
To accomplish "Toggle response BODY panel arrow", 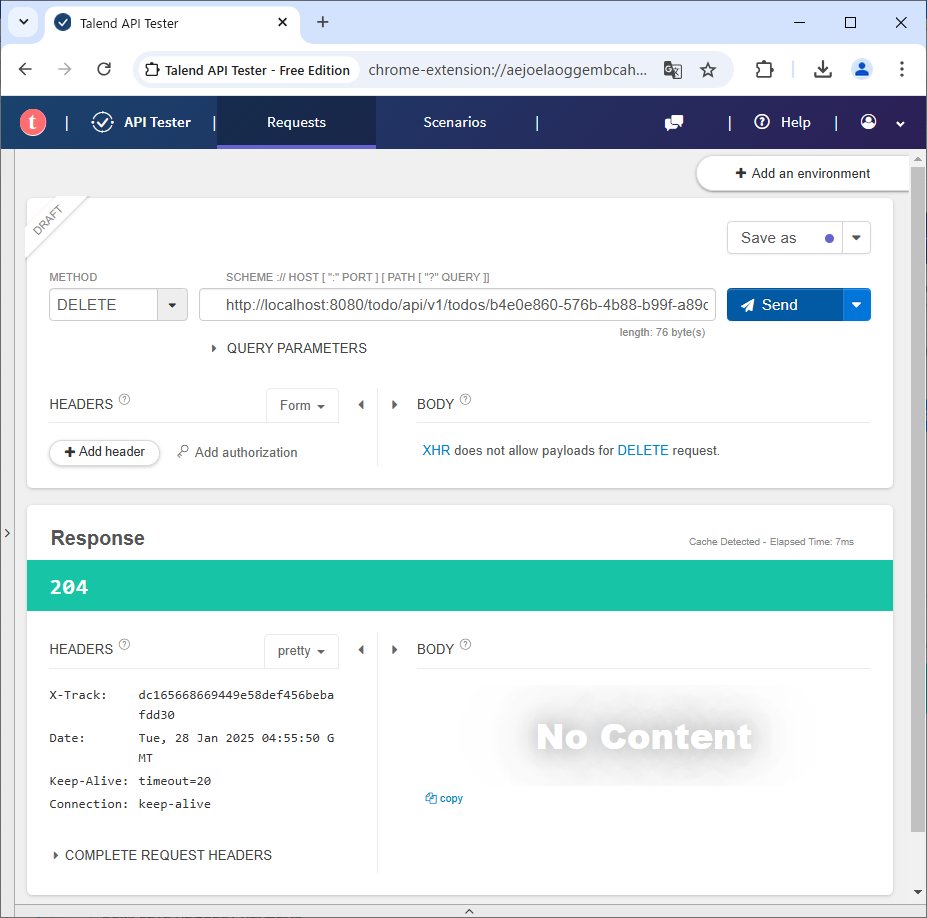I will click(x=395, y=650).
